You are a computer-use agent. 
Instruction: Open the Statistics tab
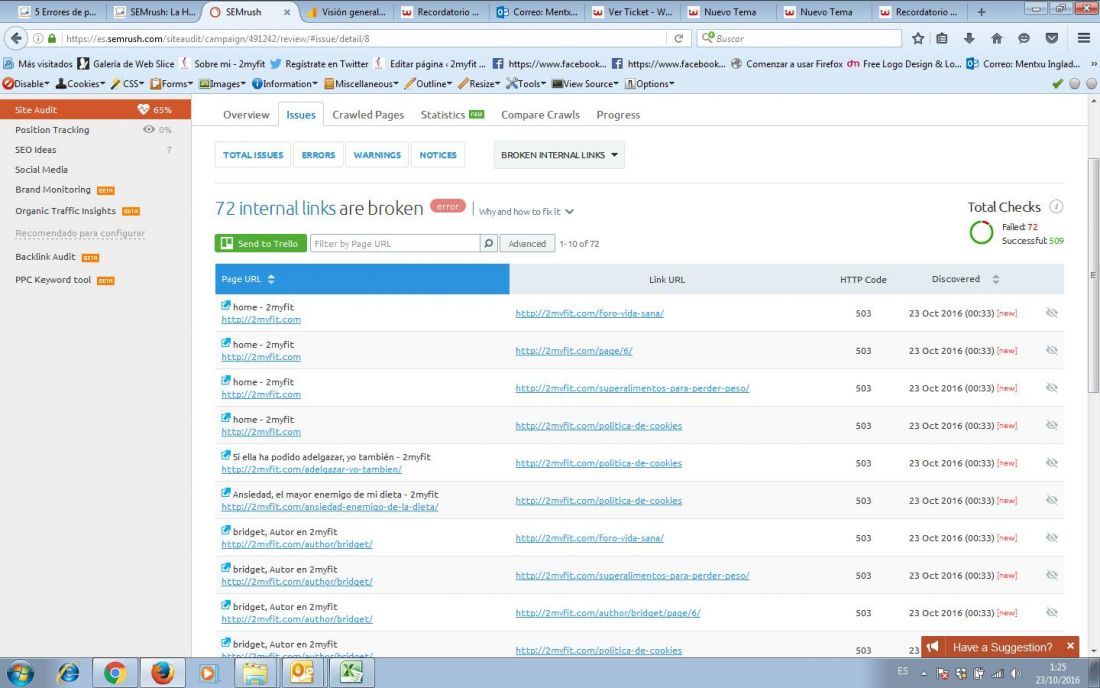point(452,115)
